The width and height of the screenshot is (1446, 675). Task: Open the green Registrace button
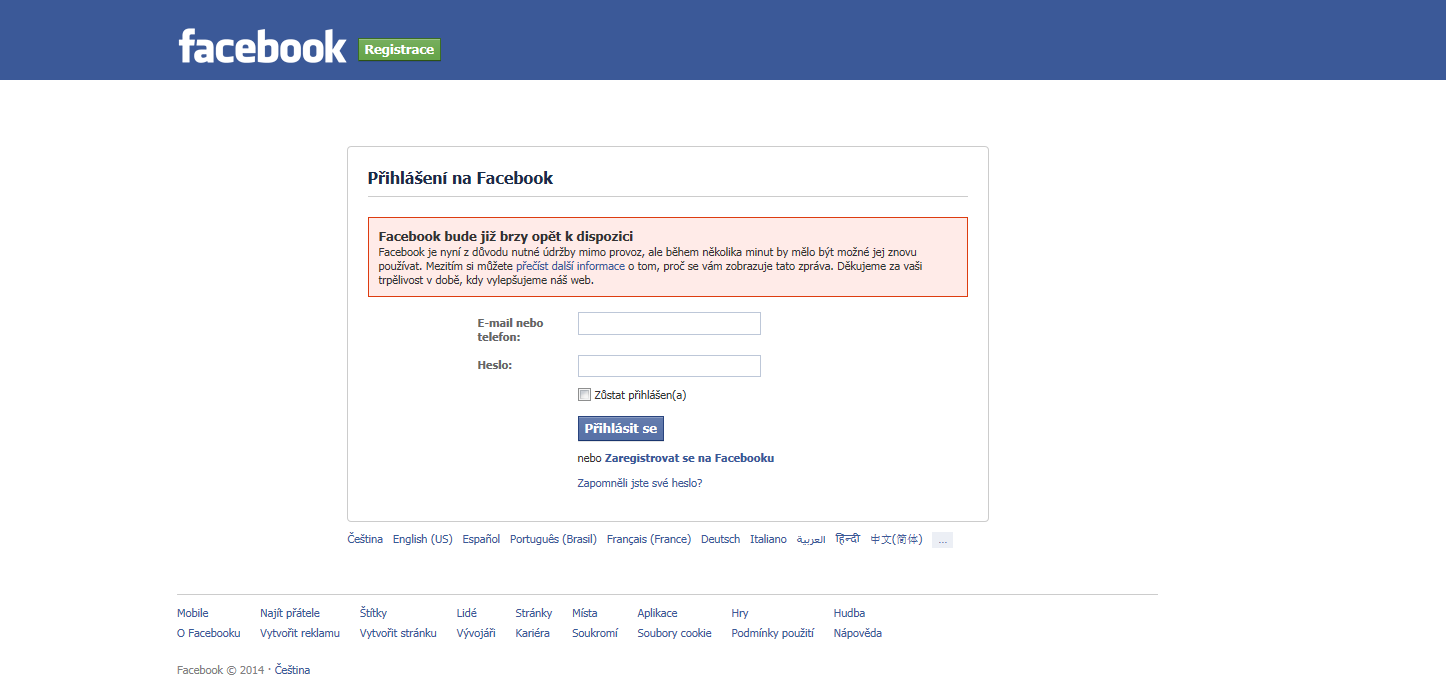399,49
